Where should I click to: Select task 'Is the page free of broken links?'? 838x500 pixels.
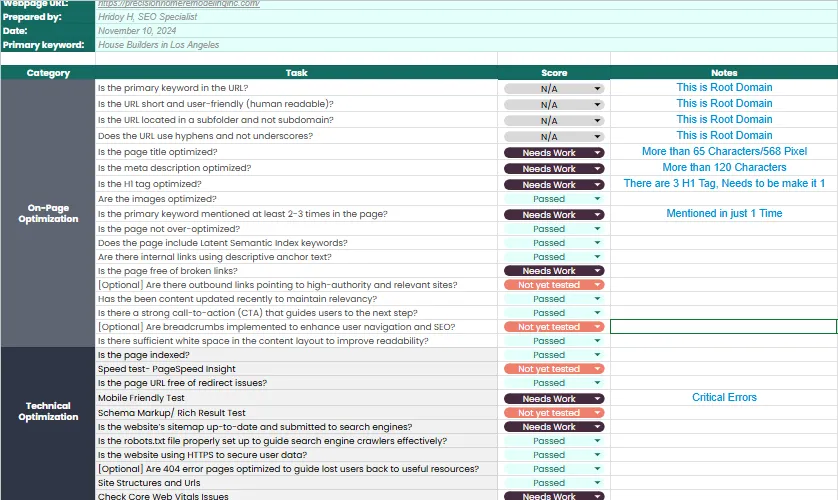coord(297,271)
